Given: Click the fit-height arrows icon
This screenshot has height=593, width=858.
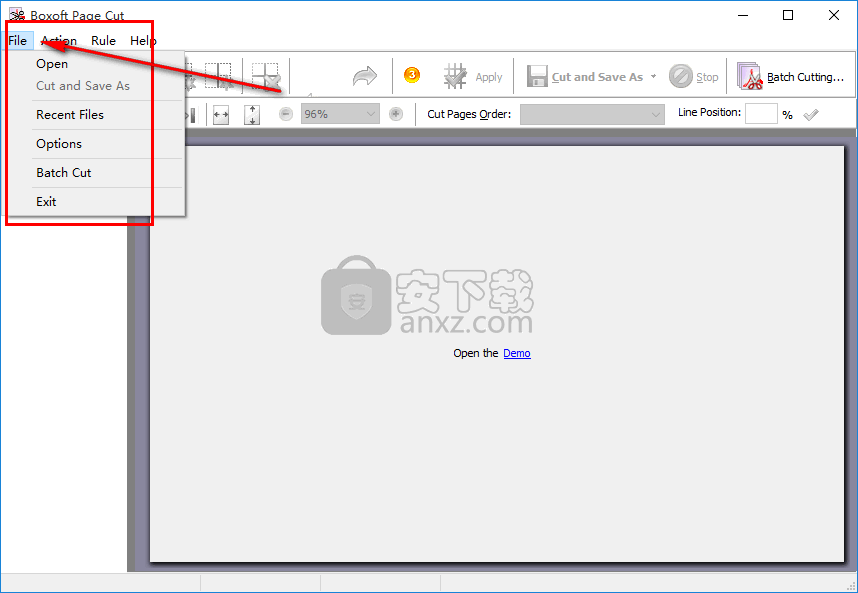Looking at the screenshot, I should pyautogui.click(x=252, y=115).
